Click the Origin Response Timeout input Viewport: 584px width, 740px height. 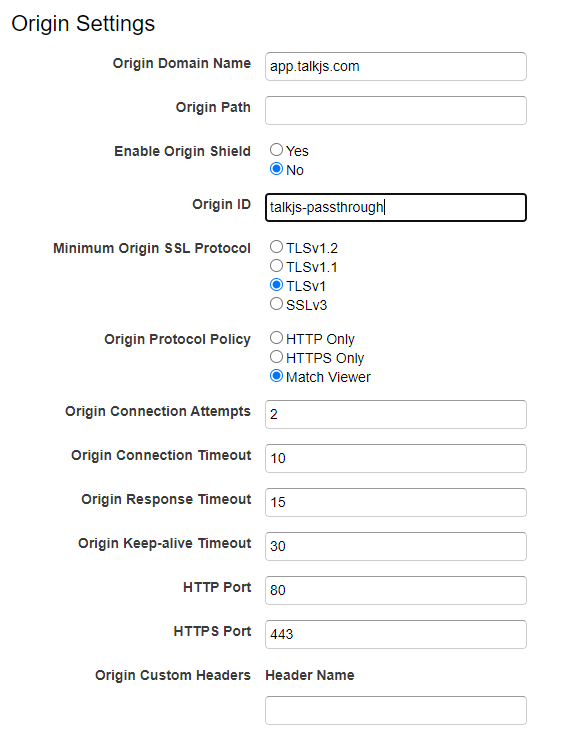[x=396, y=502]
